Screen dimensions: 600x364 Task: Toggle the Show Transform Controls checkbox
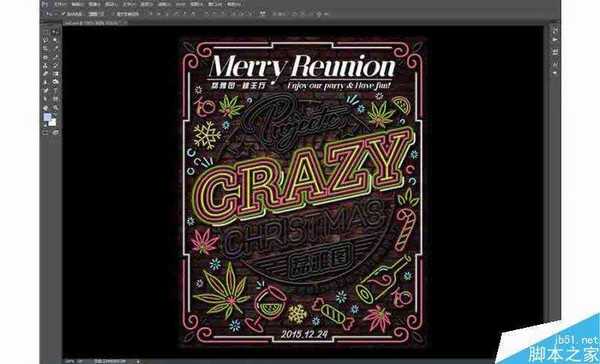point(113,14)
